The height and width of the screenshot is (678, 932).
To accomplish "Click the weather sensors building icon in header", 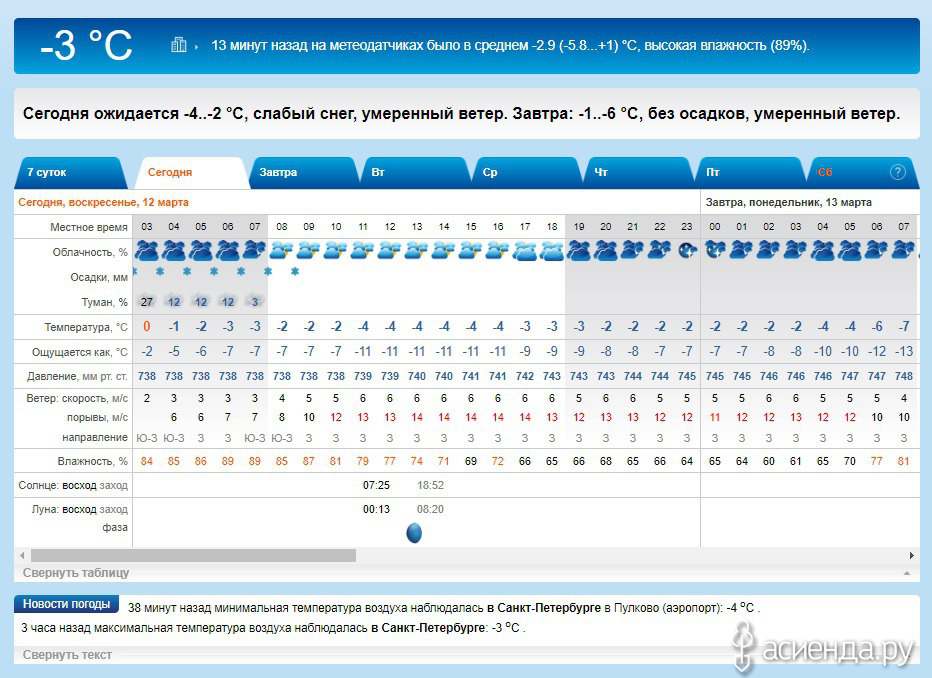I will (178, 45).
